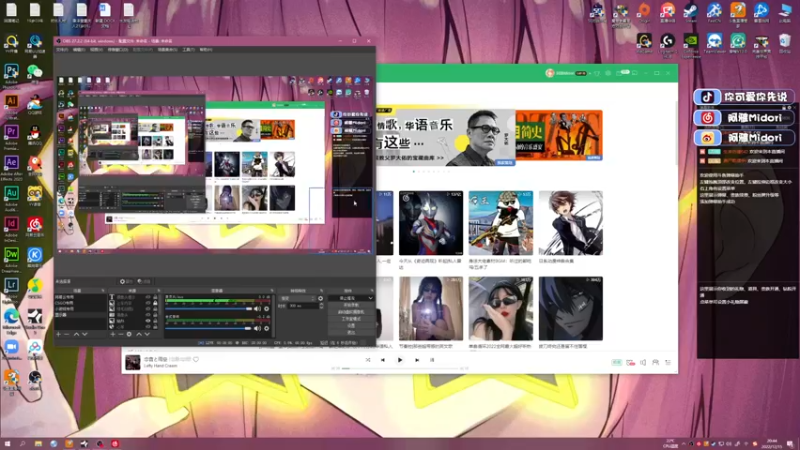The image size is (800, 450).
Task: Pop out the Audio Mixer dock panel
Action: click(x=272, y=290)
